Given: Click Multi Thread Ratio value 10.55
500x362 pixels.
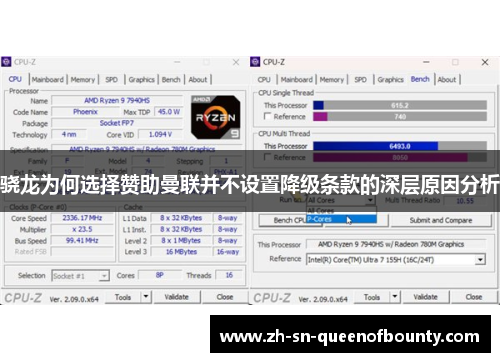Looking at the screenshot, I should pos(465,201).
